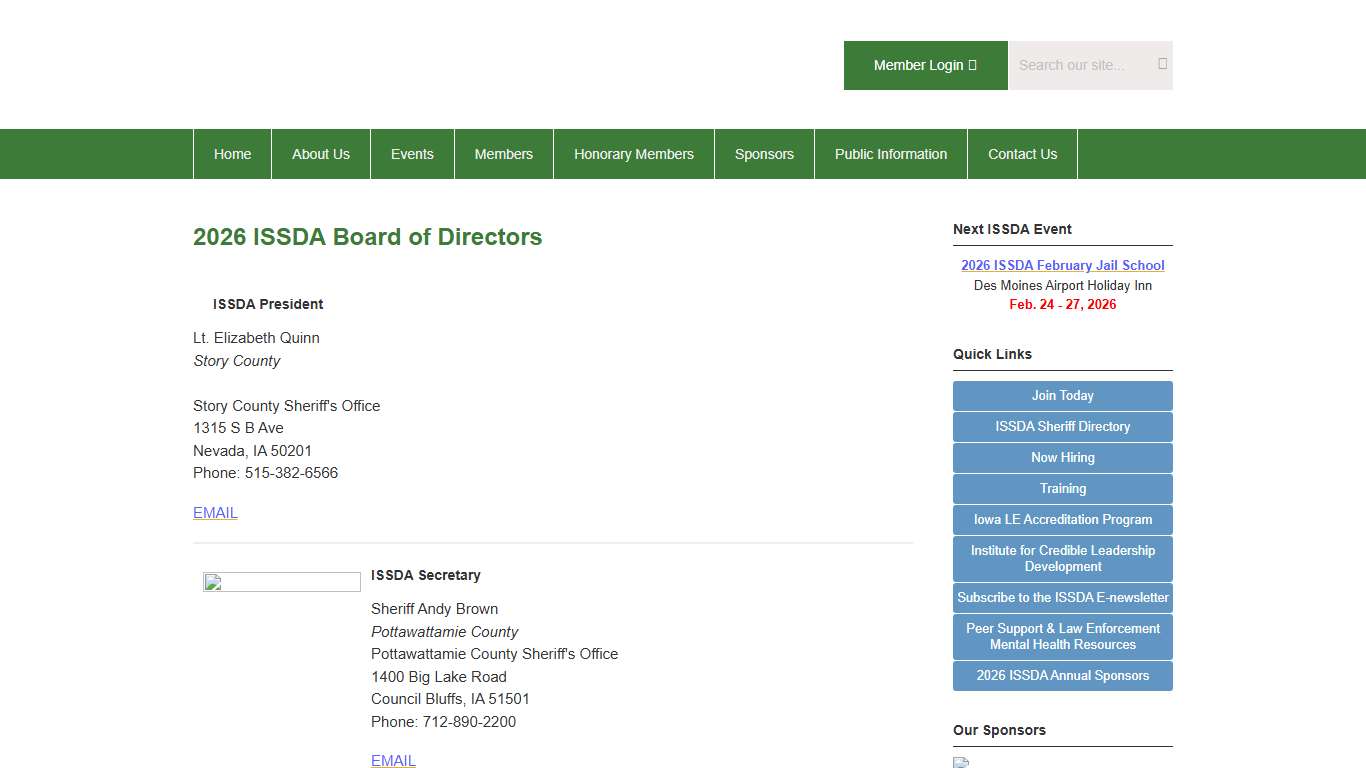This screenshot has width=1366, height=768.
Task: Click the sponsor image icon under Our Sponsors
Action: tap(960, 761)
